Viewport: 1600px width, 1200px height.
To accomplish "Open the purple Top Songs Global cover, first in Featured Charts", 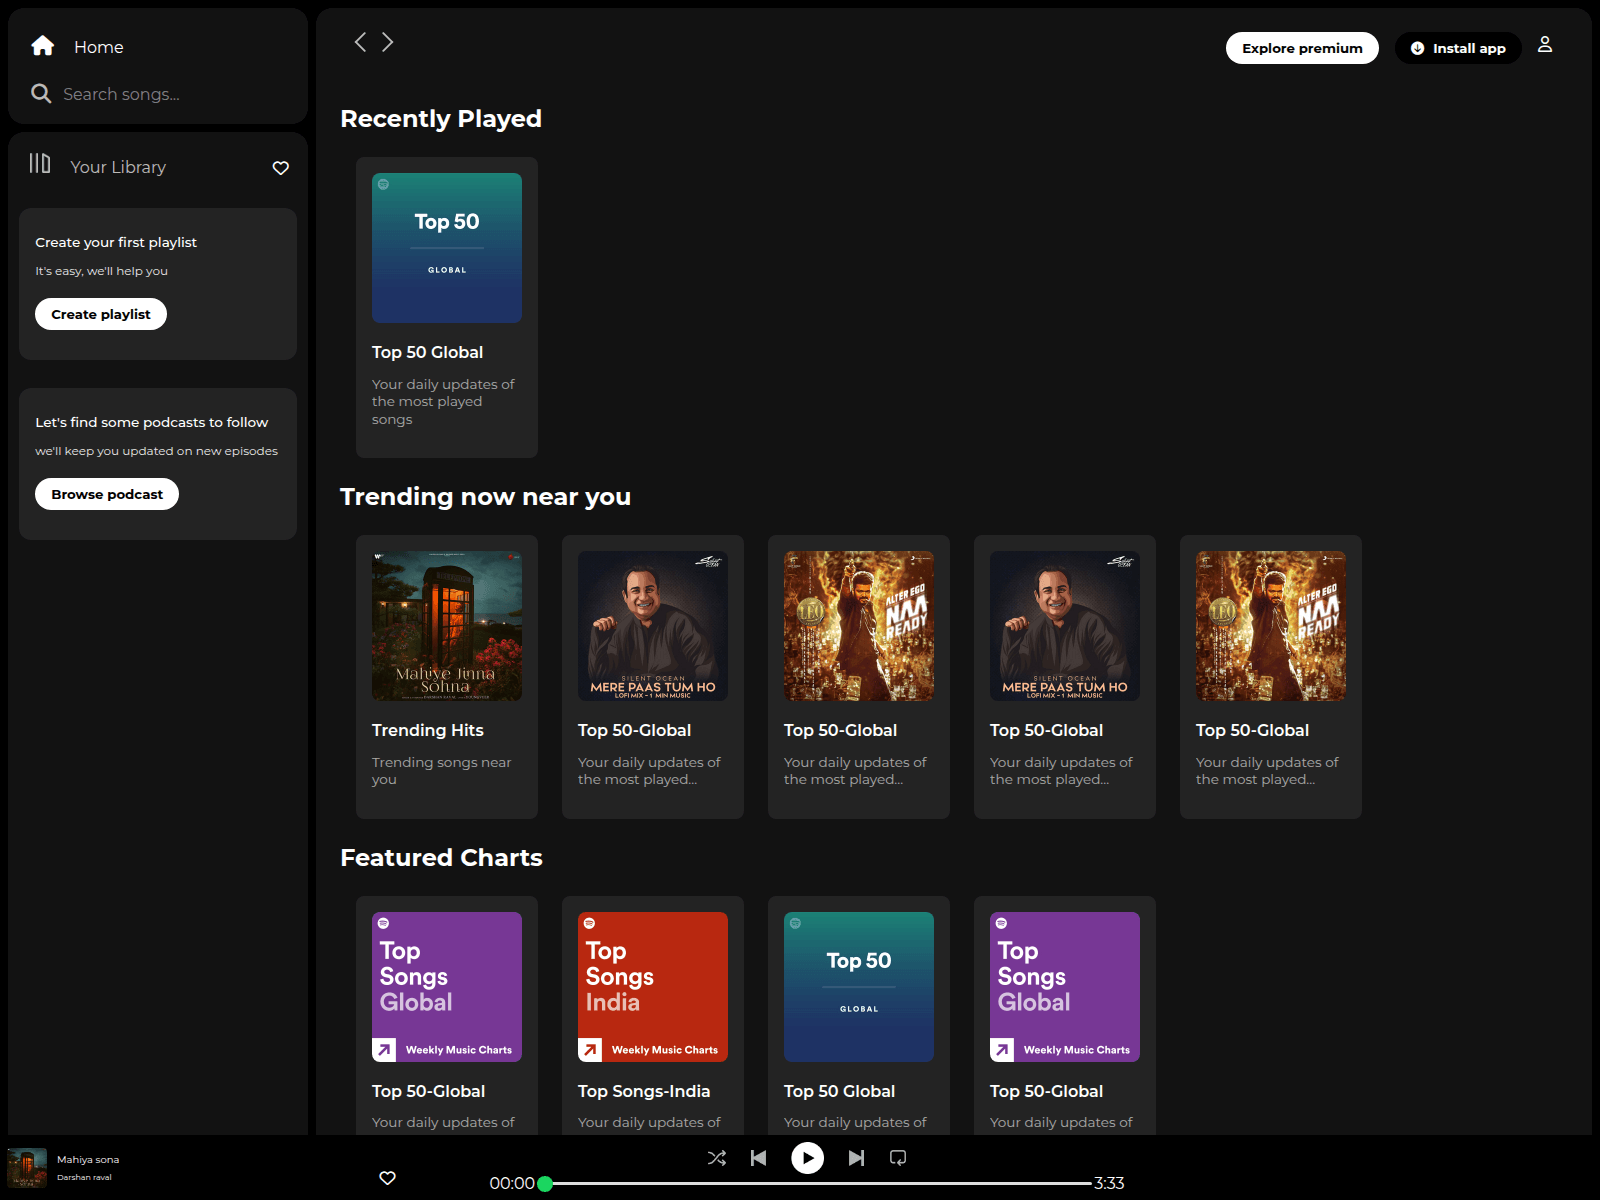I will (x=447, y=987).
